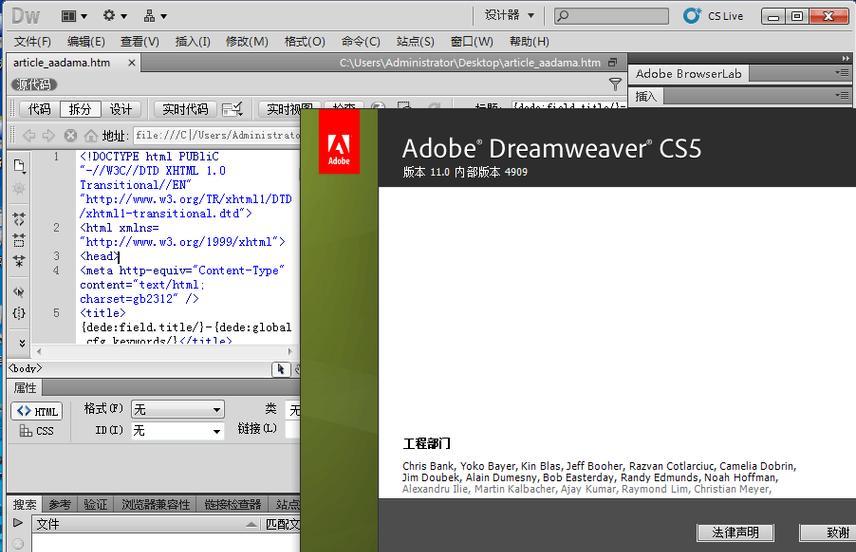Screen dimensions: 856x552
Task: Toggle Live Code (实时代码)
Action: point(185,109)
